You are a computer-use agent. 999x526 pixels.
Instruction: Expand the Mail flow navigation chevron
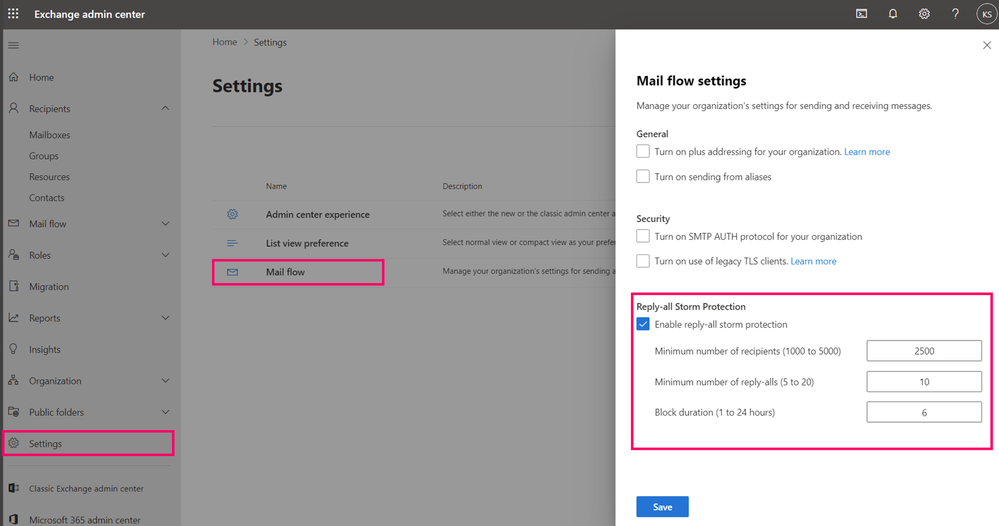(x=165, y=224)
